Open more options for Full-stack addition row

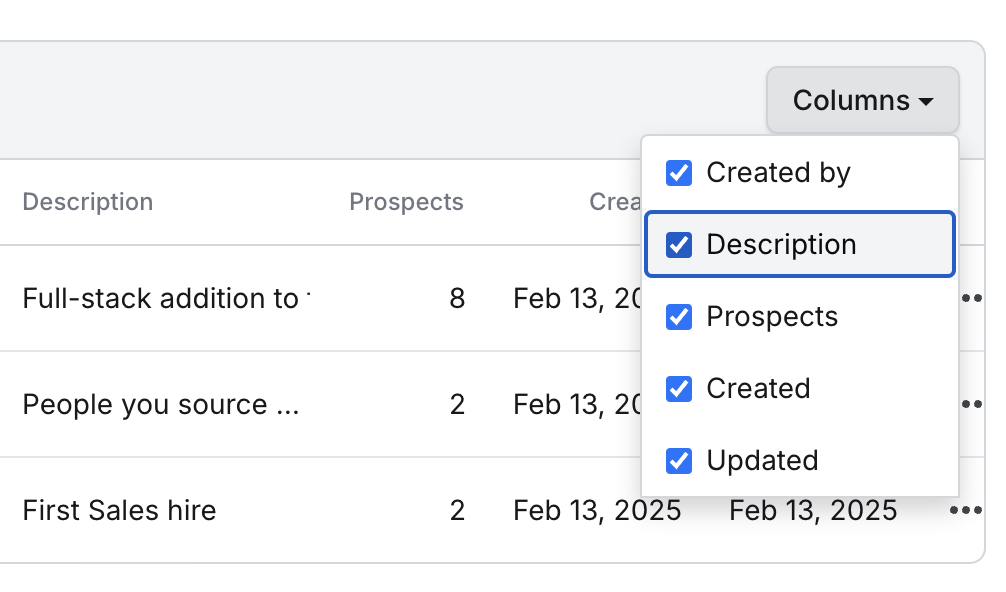(x=972, y=298)
